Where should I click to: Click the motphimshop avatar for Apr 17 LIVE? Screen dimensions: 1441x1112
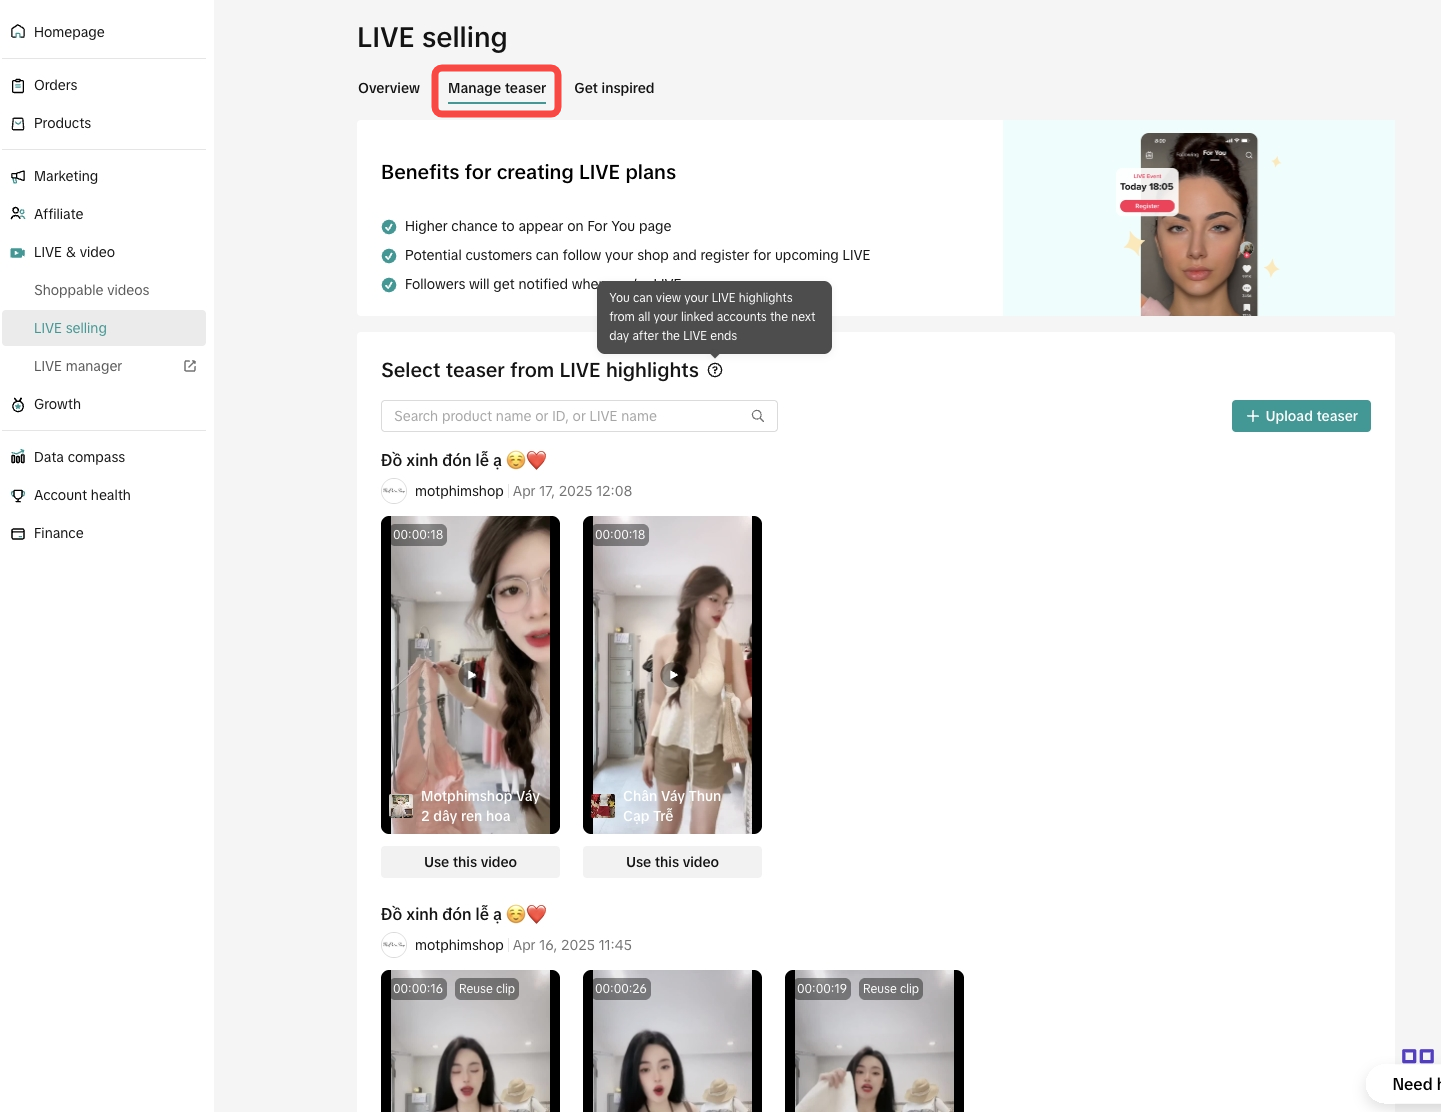(394, 491)
